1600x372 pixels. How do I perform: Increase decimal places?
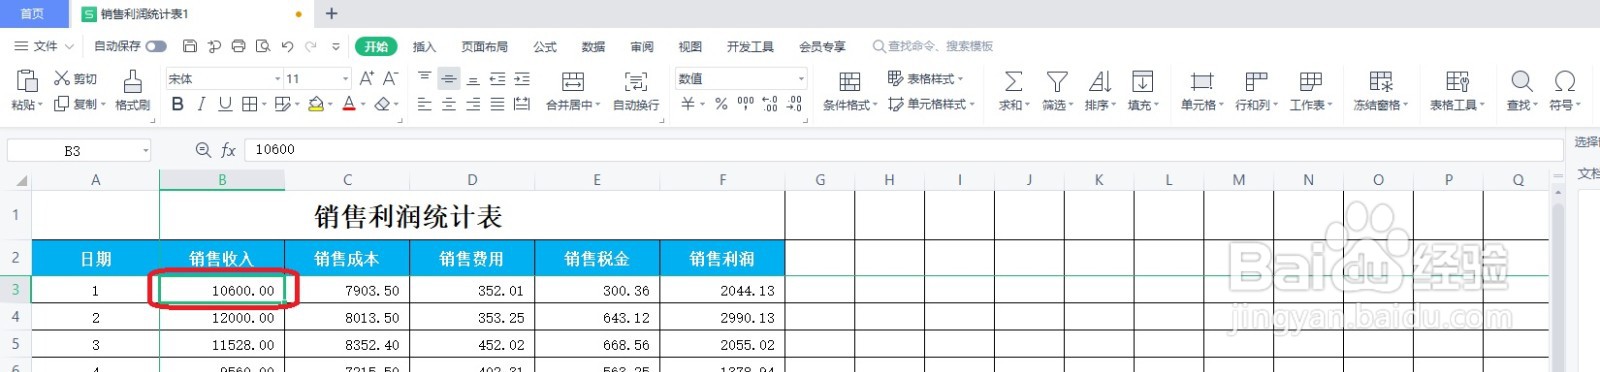tap(770, 104)
